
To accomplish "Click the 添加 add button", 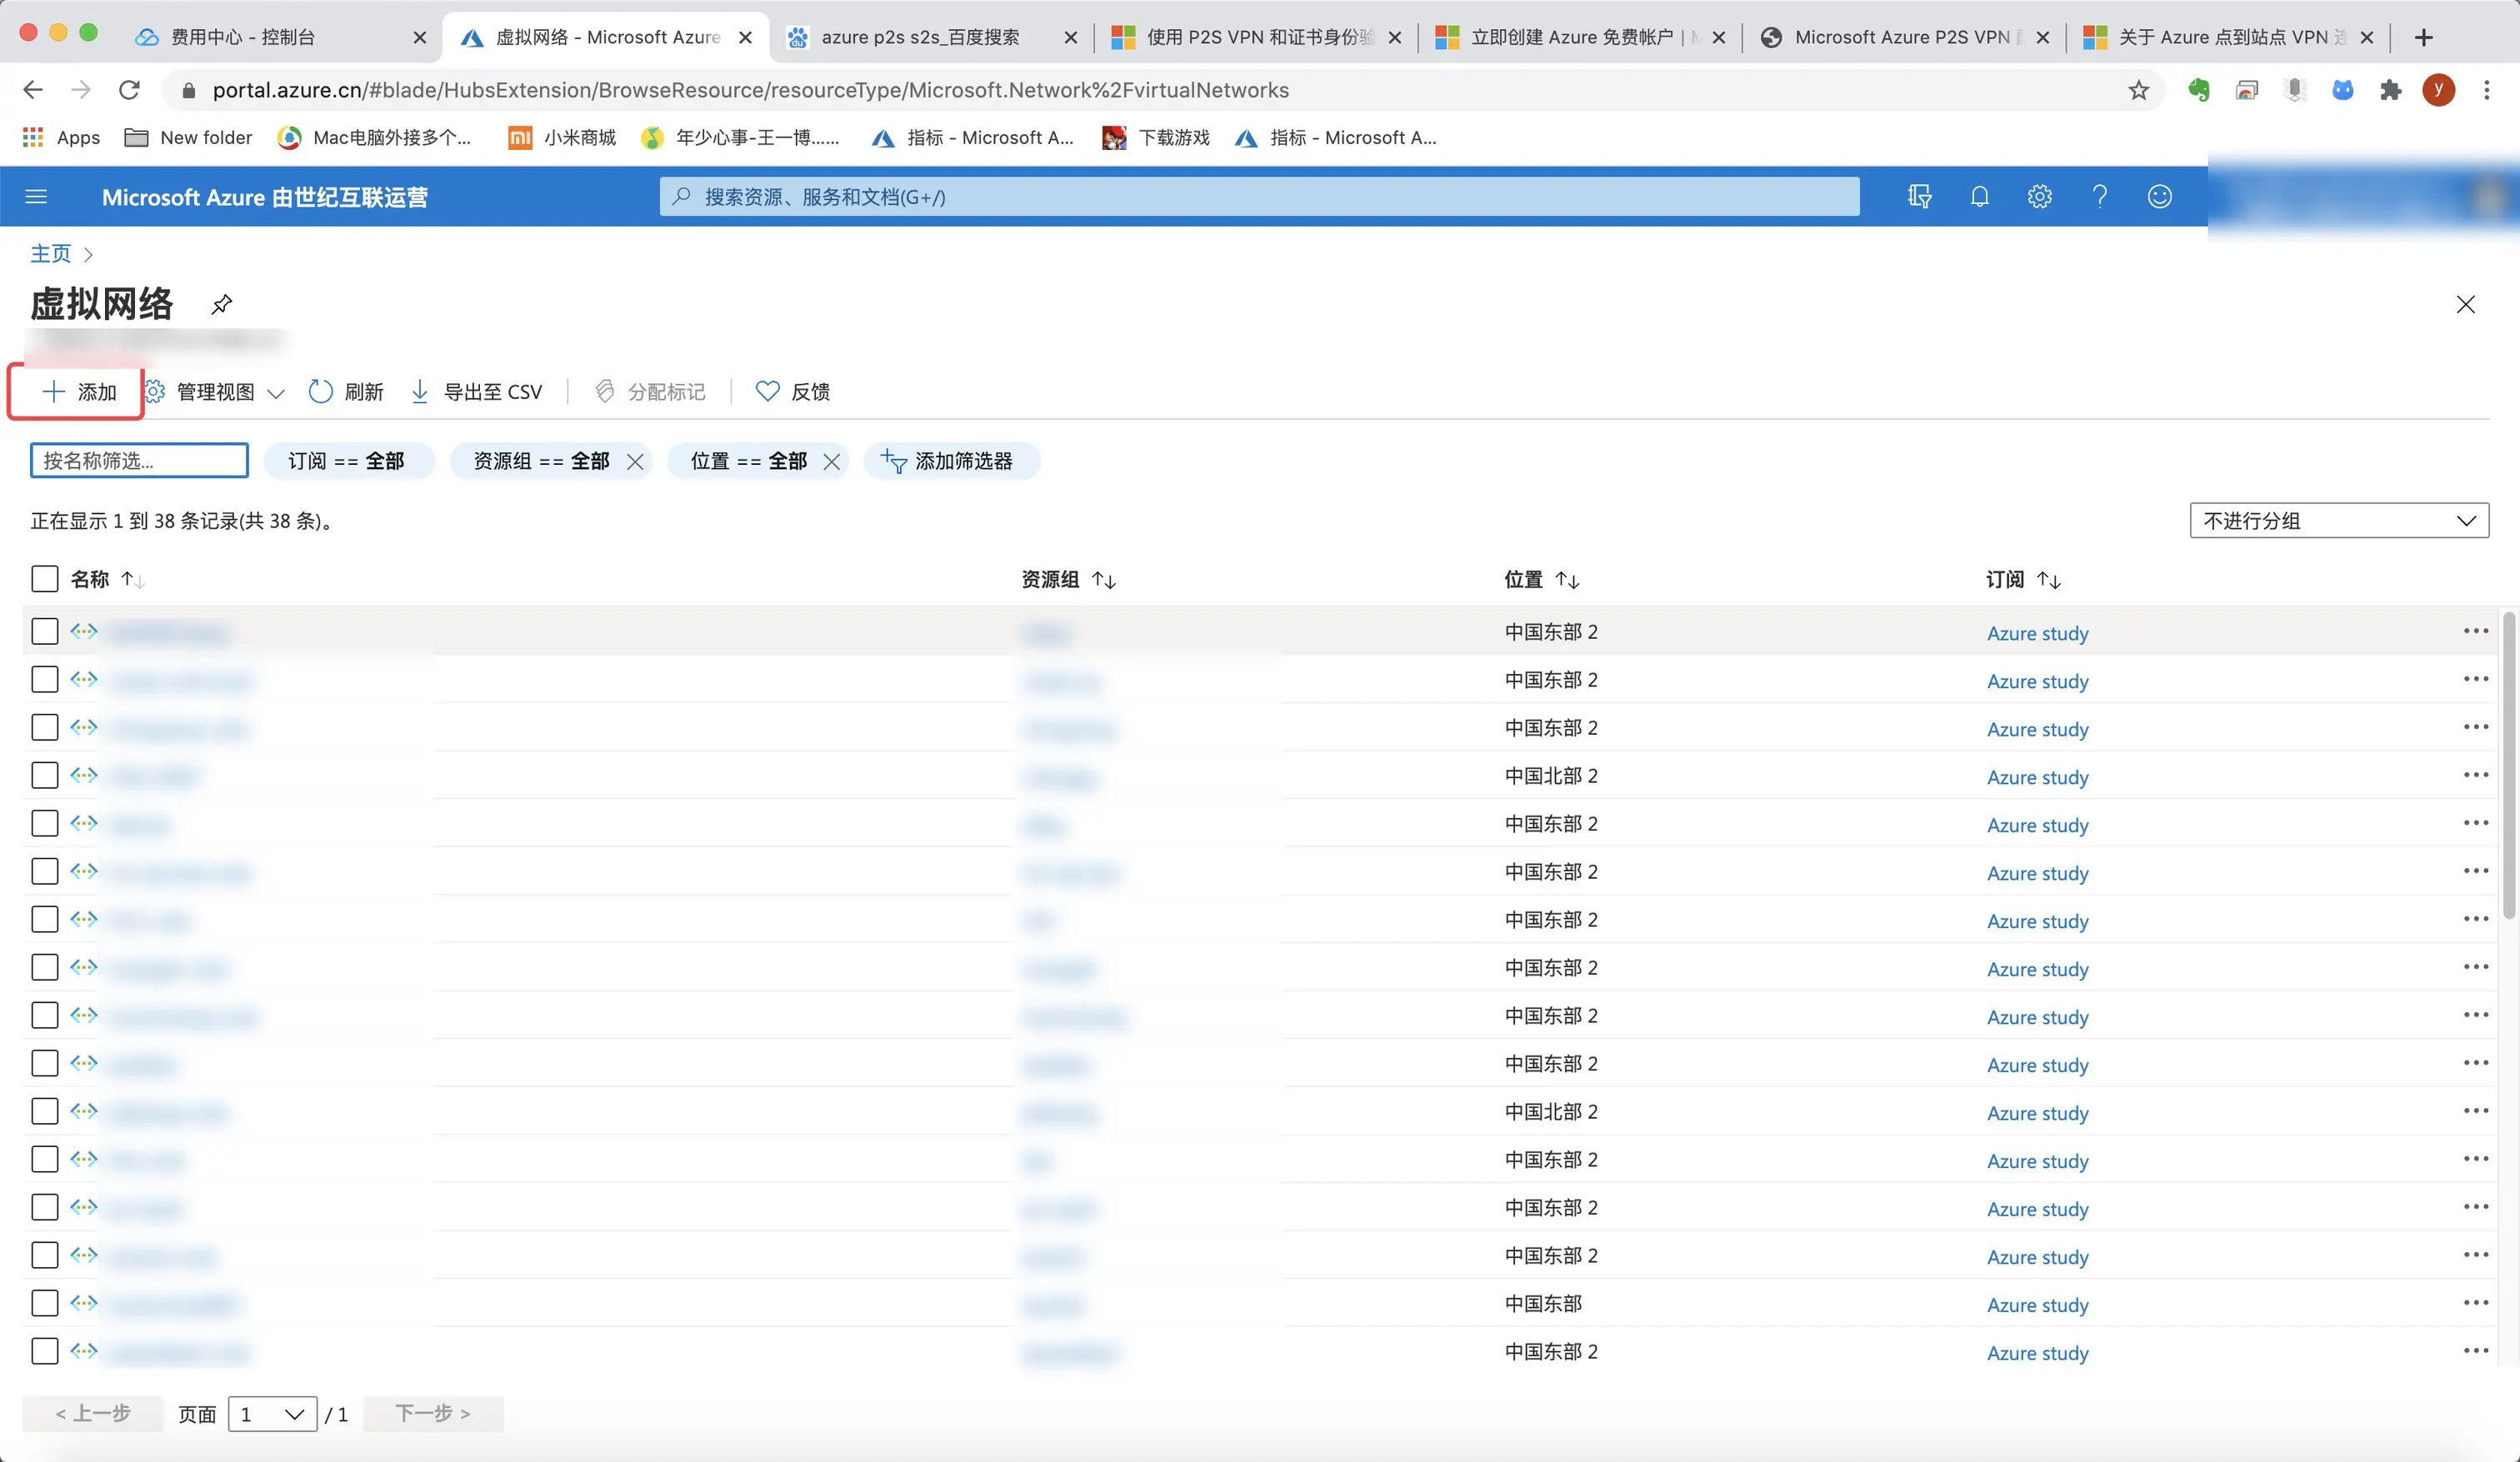I will pyautogui.click(x=78, y=392).
